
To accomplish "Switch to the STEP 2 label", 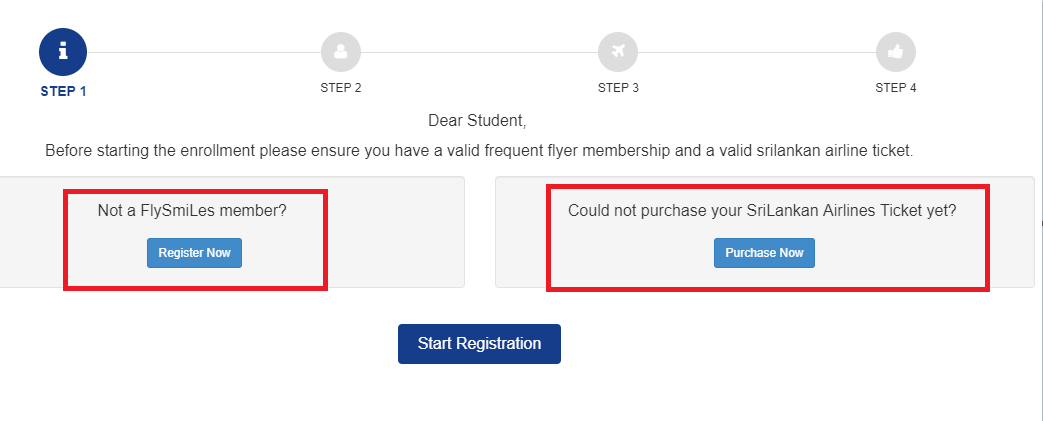I will [341, 88].
